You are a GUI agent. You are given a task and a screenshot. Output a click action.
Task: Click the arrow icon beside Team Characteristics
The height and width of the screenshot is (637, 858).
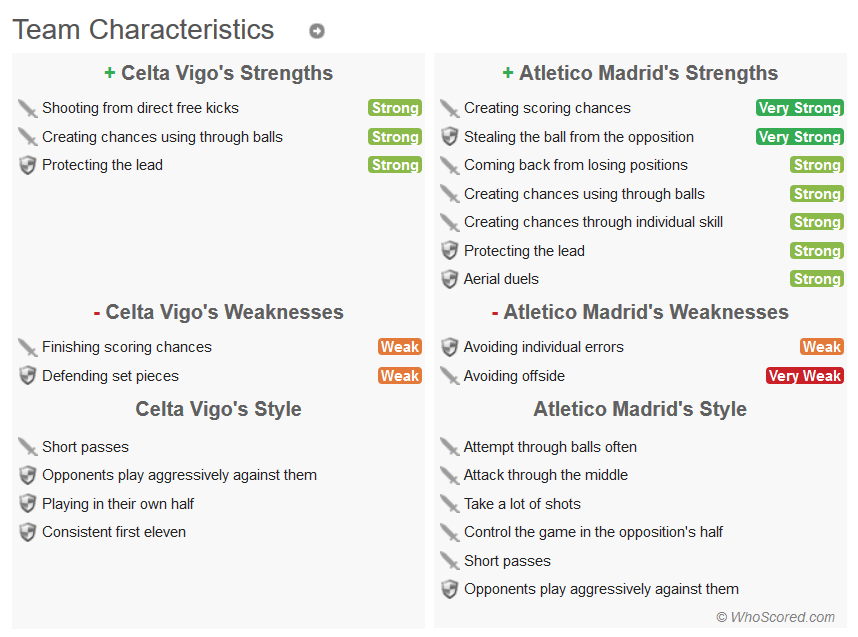[317, 31]
